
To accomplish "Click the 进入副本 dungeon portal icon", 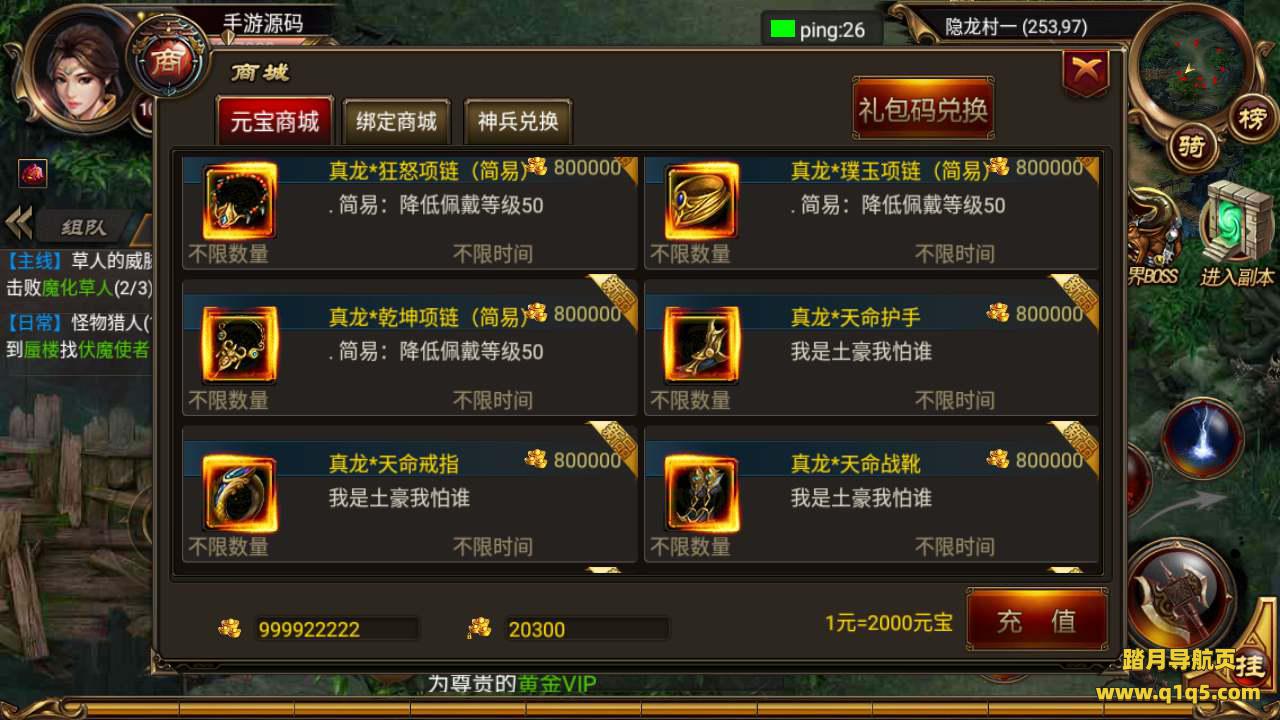I will tap(1237, 235).
